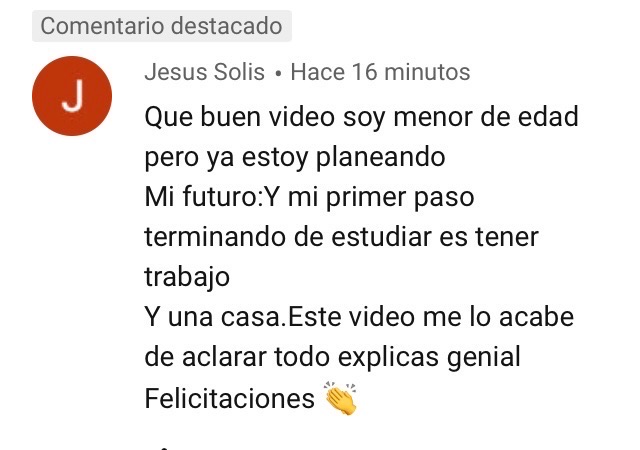Click the word 'trabajo' in the comment
Viewport: 640px width, 450px height.
pos(187,277)
